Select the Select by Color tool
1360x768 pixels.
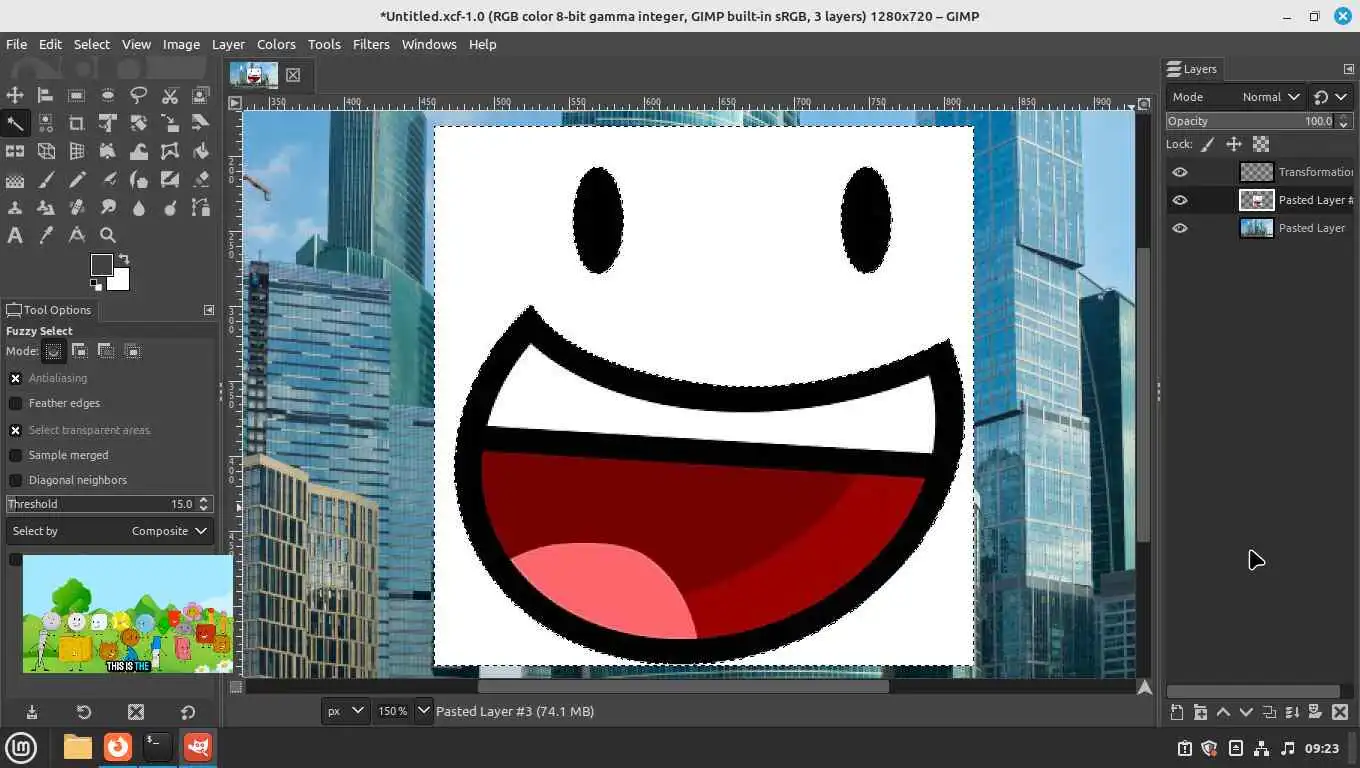[x=45, y=123]
